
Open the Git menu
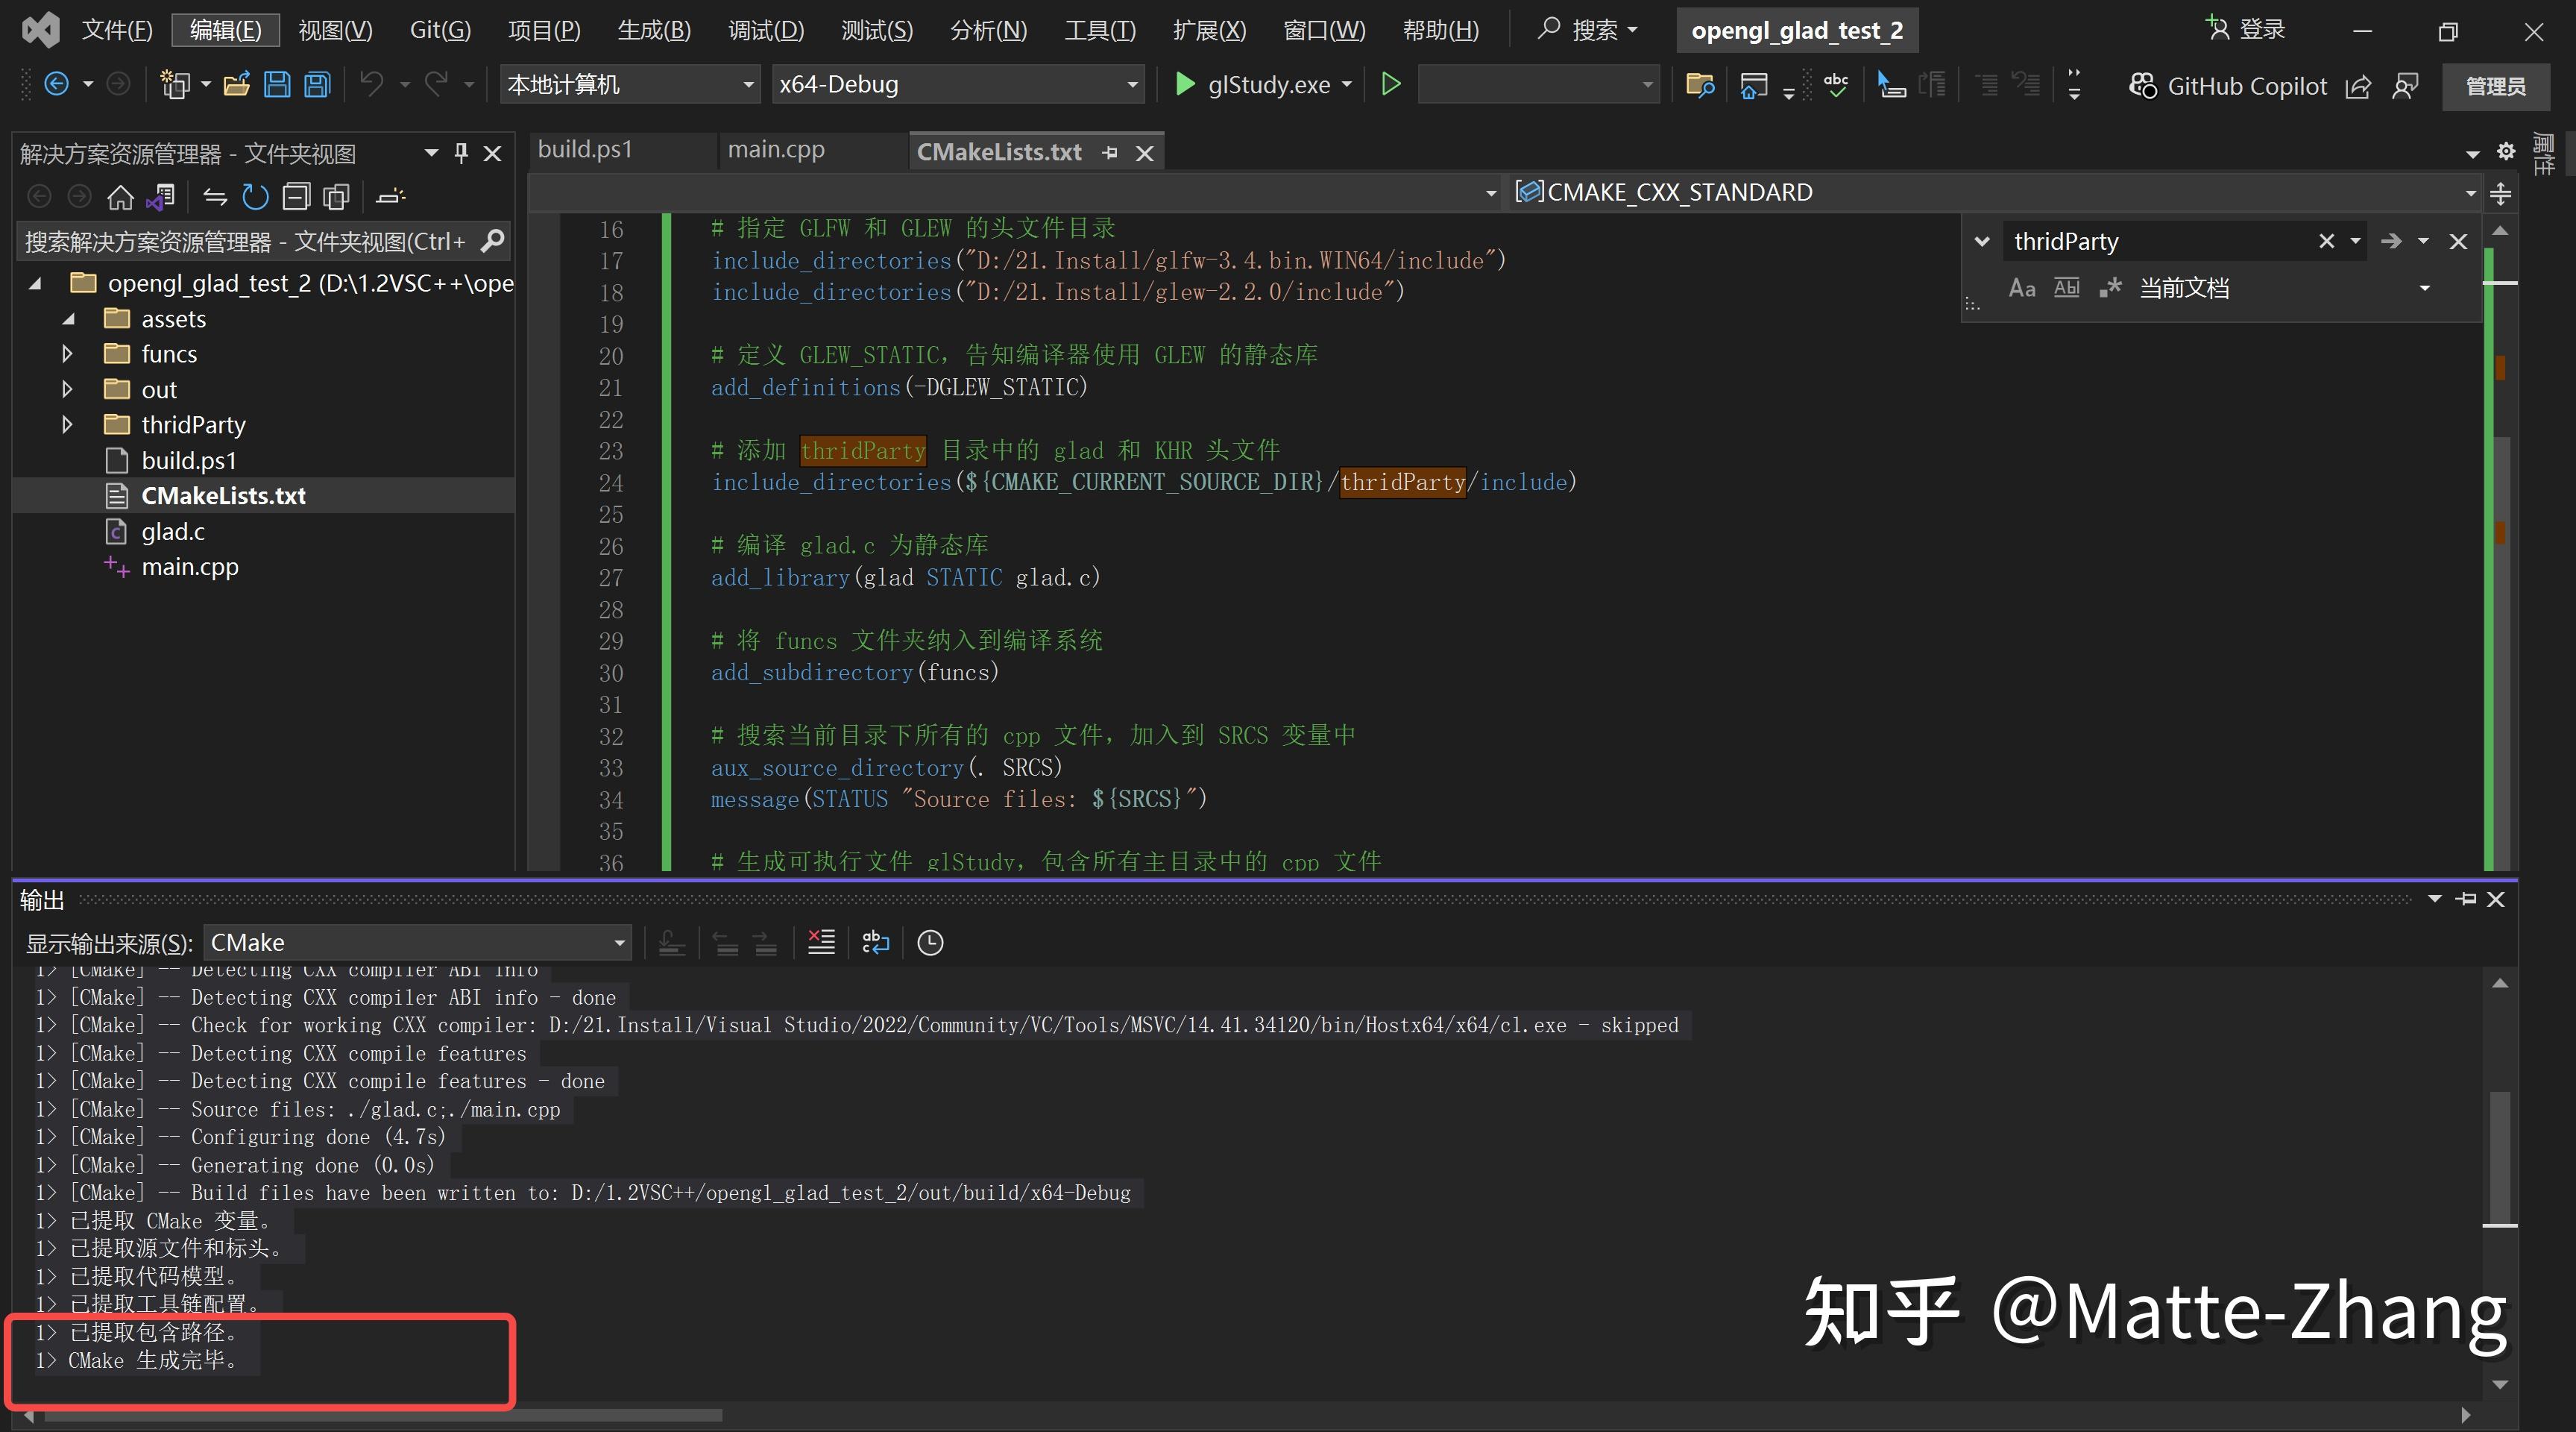[x=438, y=29]
